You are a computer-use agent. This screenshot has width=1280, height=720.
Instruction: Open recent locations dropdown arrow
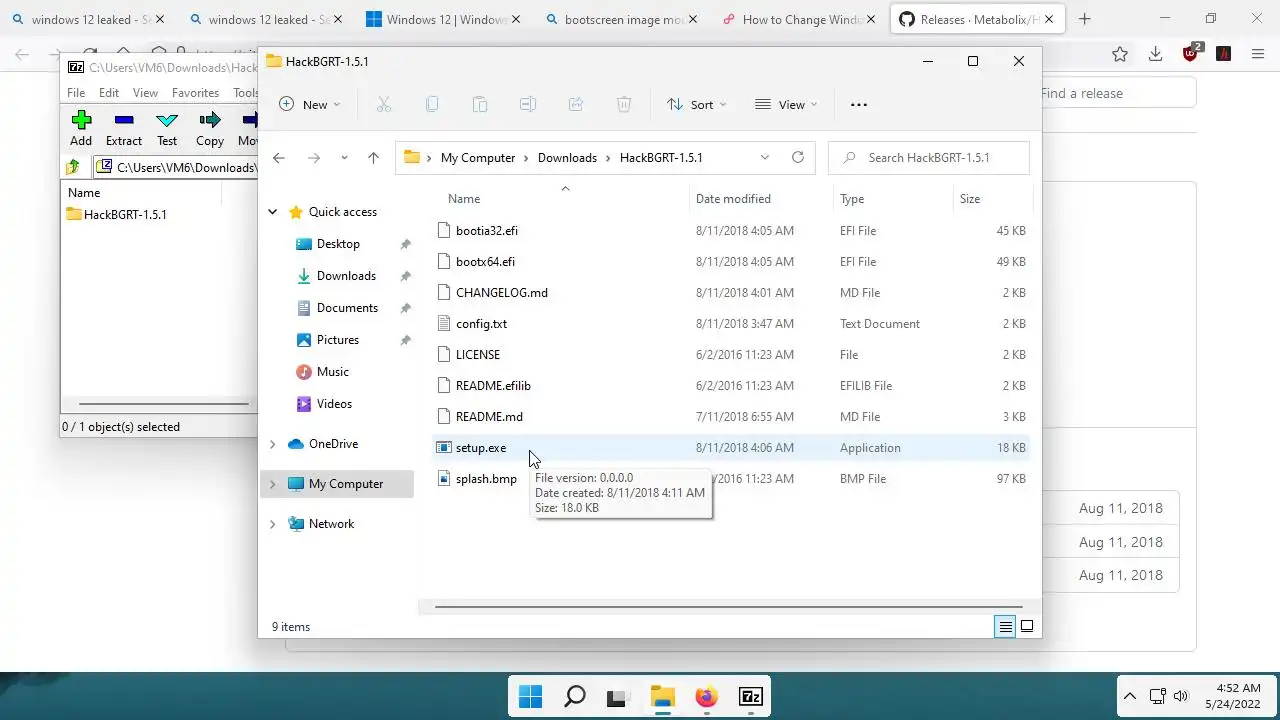click(x=344, y=157)
